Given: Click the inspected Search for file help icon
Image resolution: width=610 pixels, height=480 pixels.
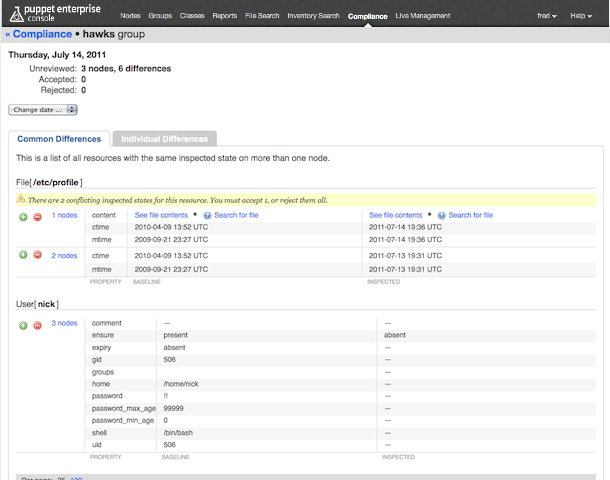Looking at the screenshot, I should pos(441,215).
